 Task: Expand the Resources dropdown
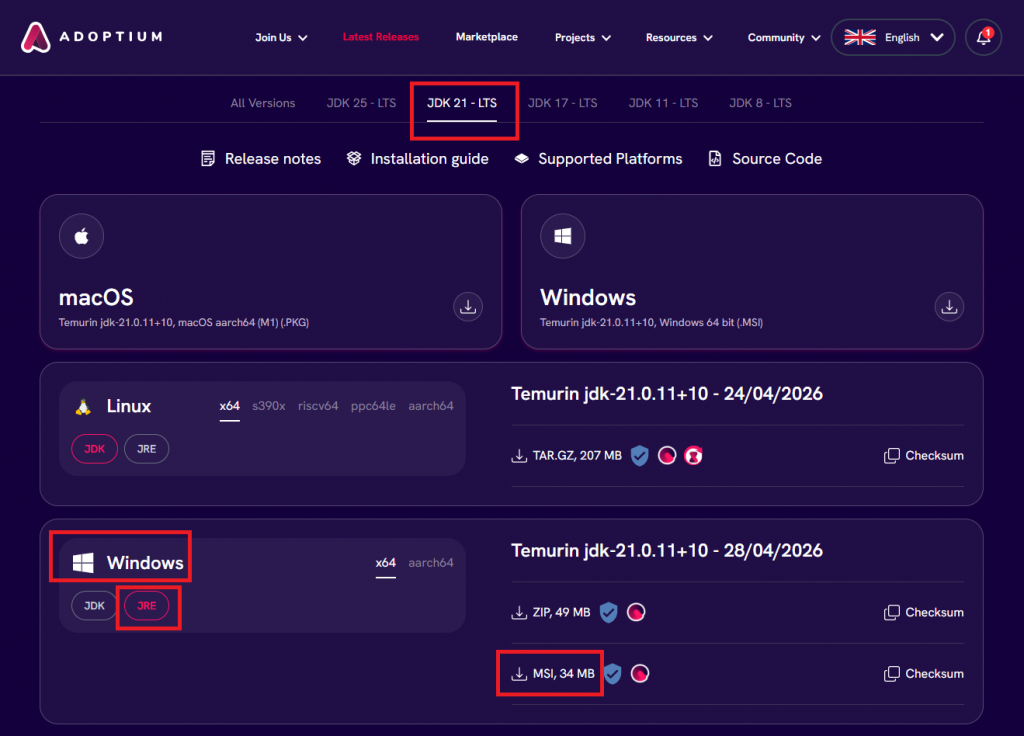point(679,38)
